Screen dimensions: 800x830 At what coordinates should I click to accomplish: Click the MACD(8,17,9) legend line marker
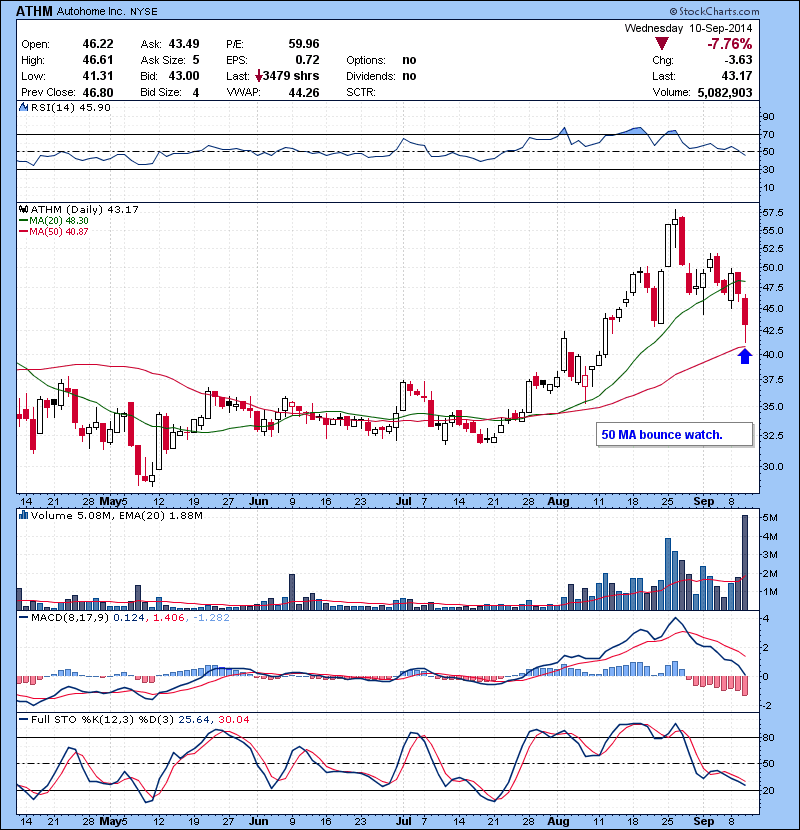[23, 618]
